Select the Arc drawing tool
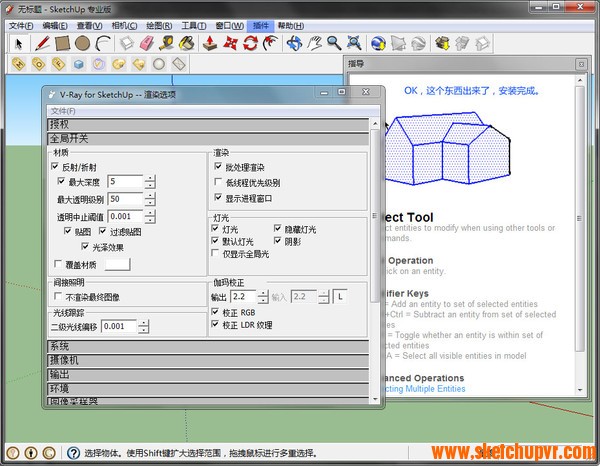The width and height of the screenshot is (600, 466). click(102, 43)
